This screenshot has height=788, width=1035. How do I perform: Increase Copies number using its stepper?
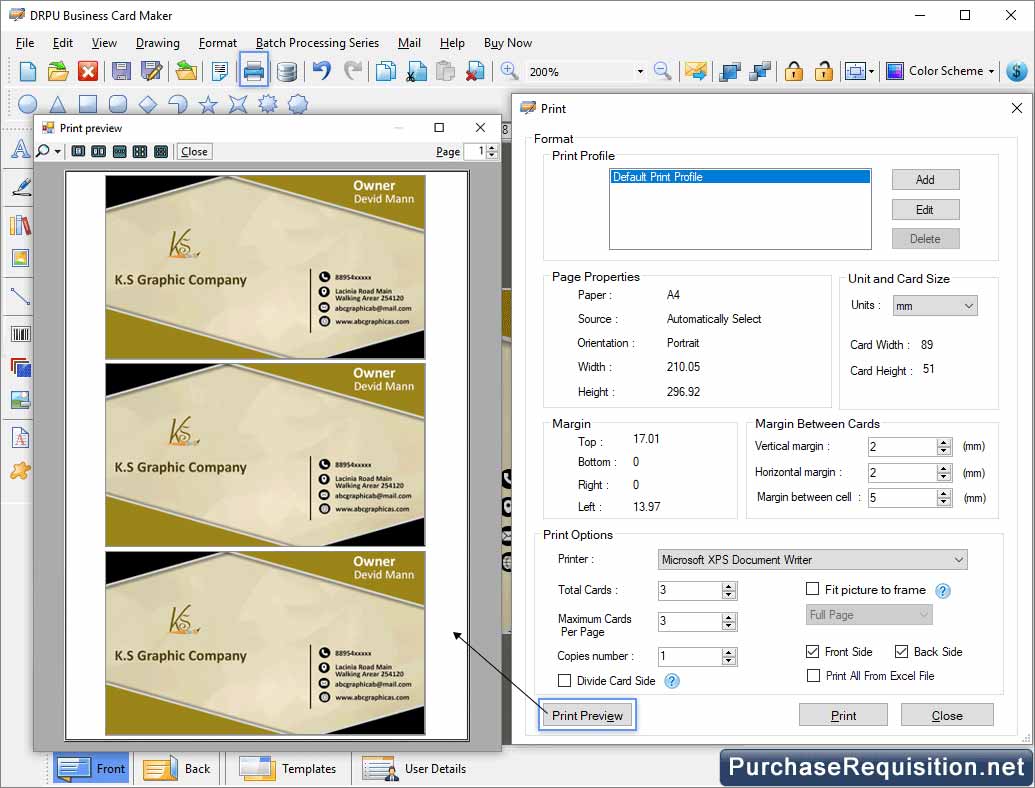click(729, 652)
